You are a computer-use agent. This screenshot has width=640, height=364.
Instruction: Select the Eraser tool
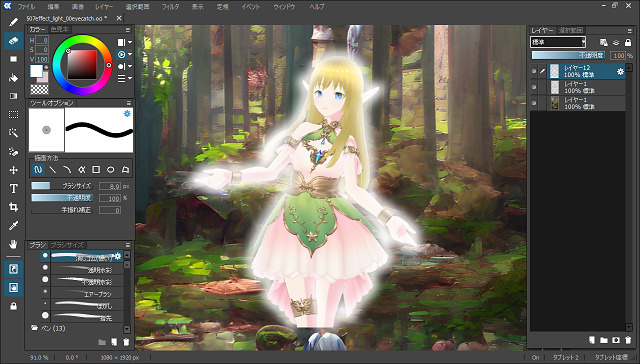coord(13,40)
